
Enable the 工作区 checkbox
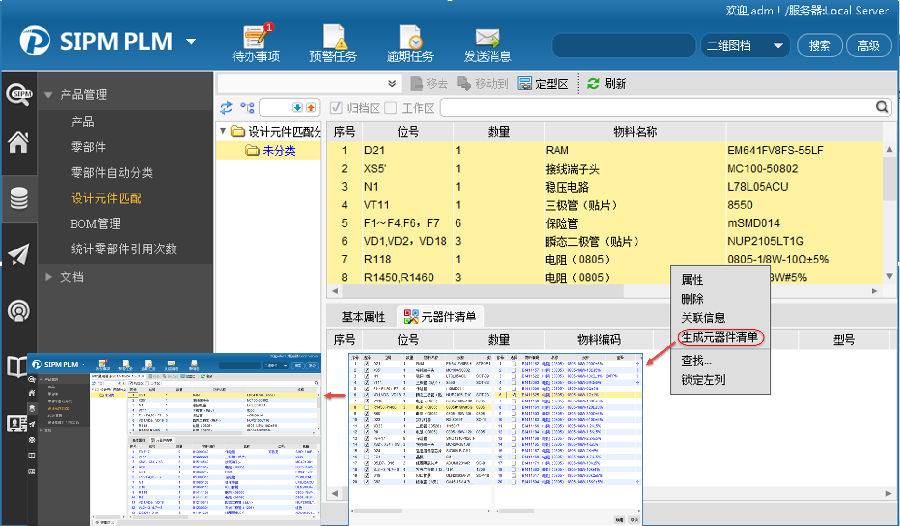click(x=391, y=108)
